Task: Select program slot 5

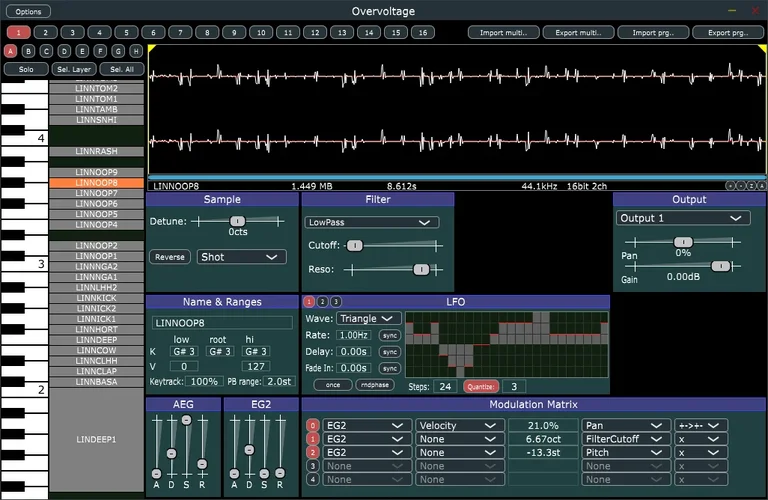Action: (126, 32)
